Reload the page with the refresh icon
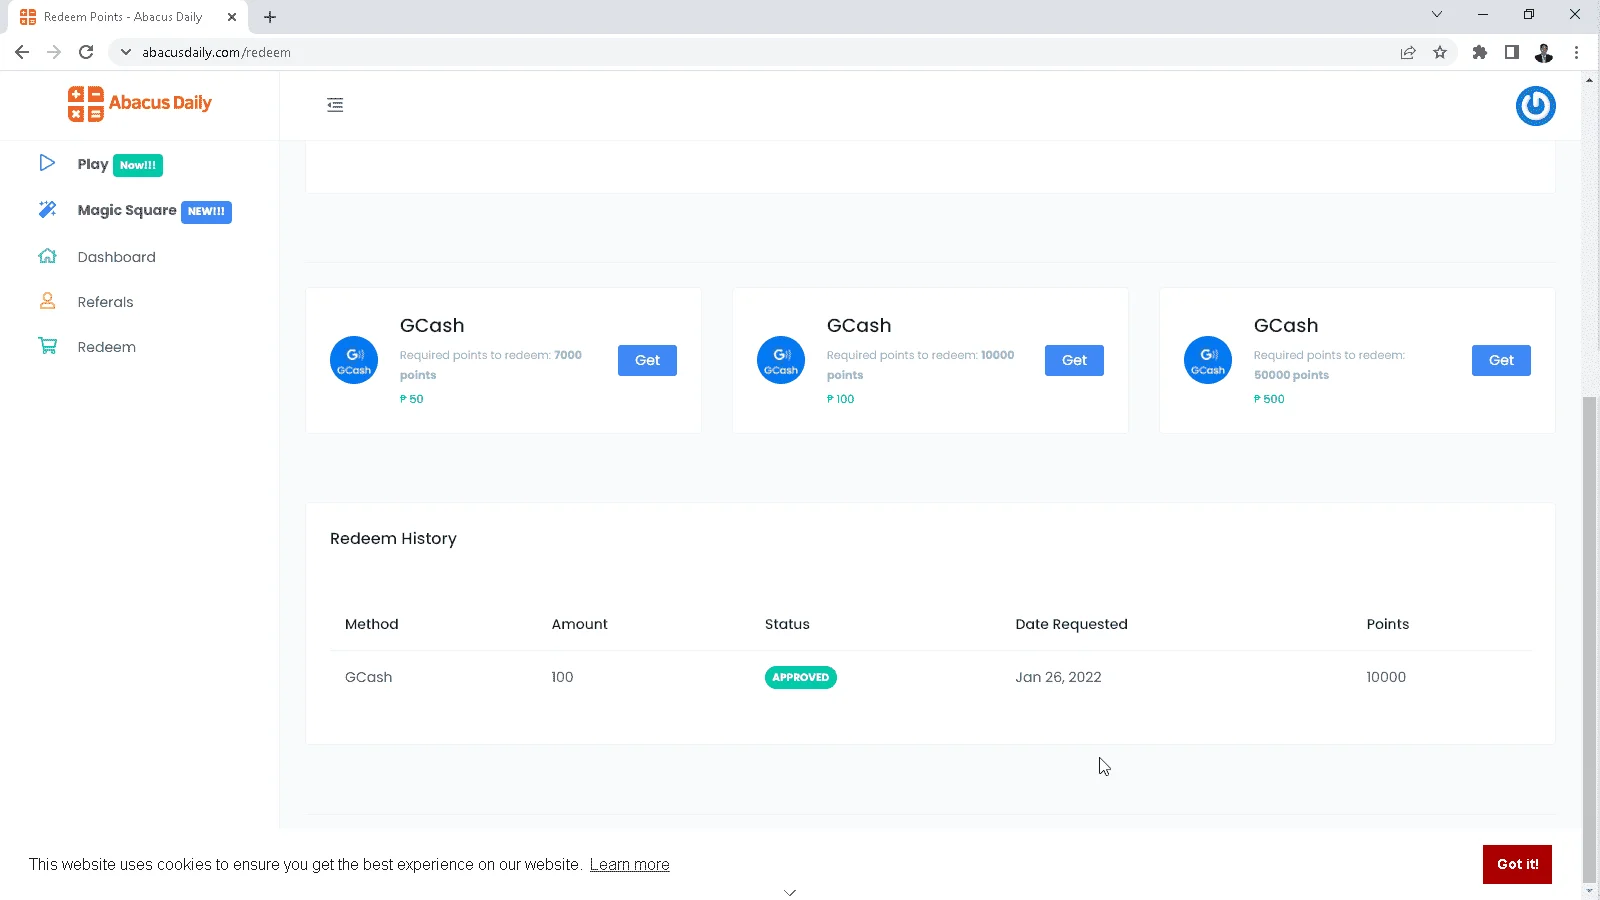This screenshot has width=1600, height=900. coord(86,52)
